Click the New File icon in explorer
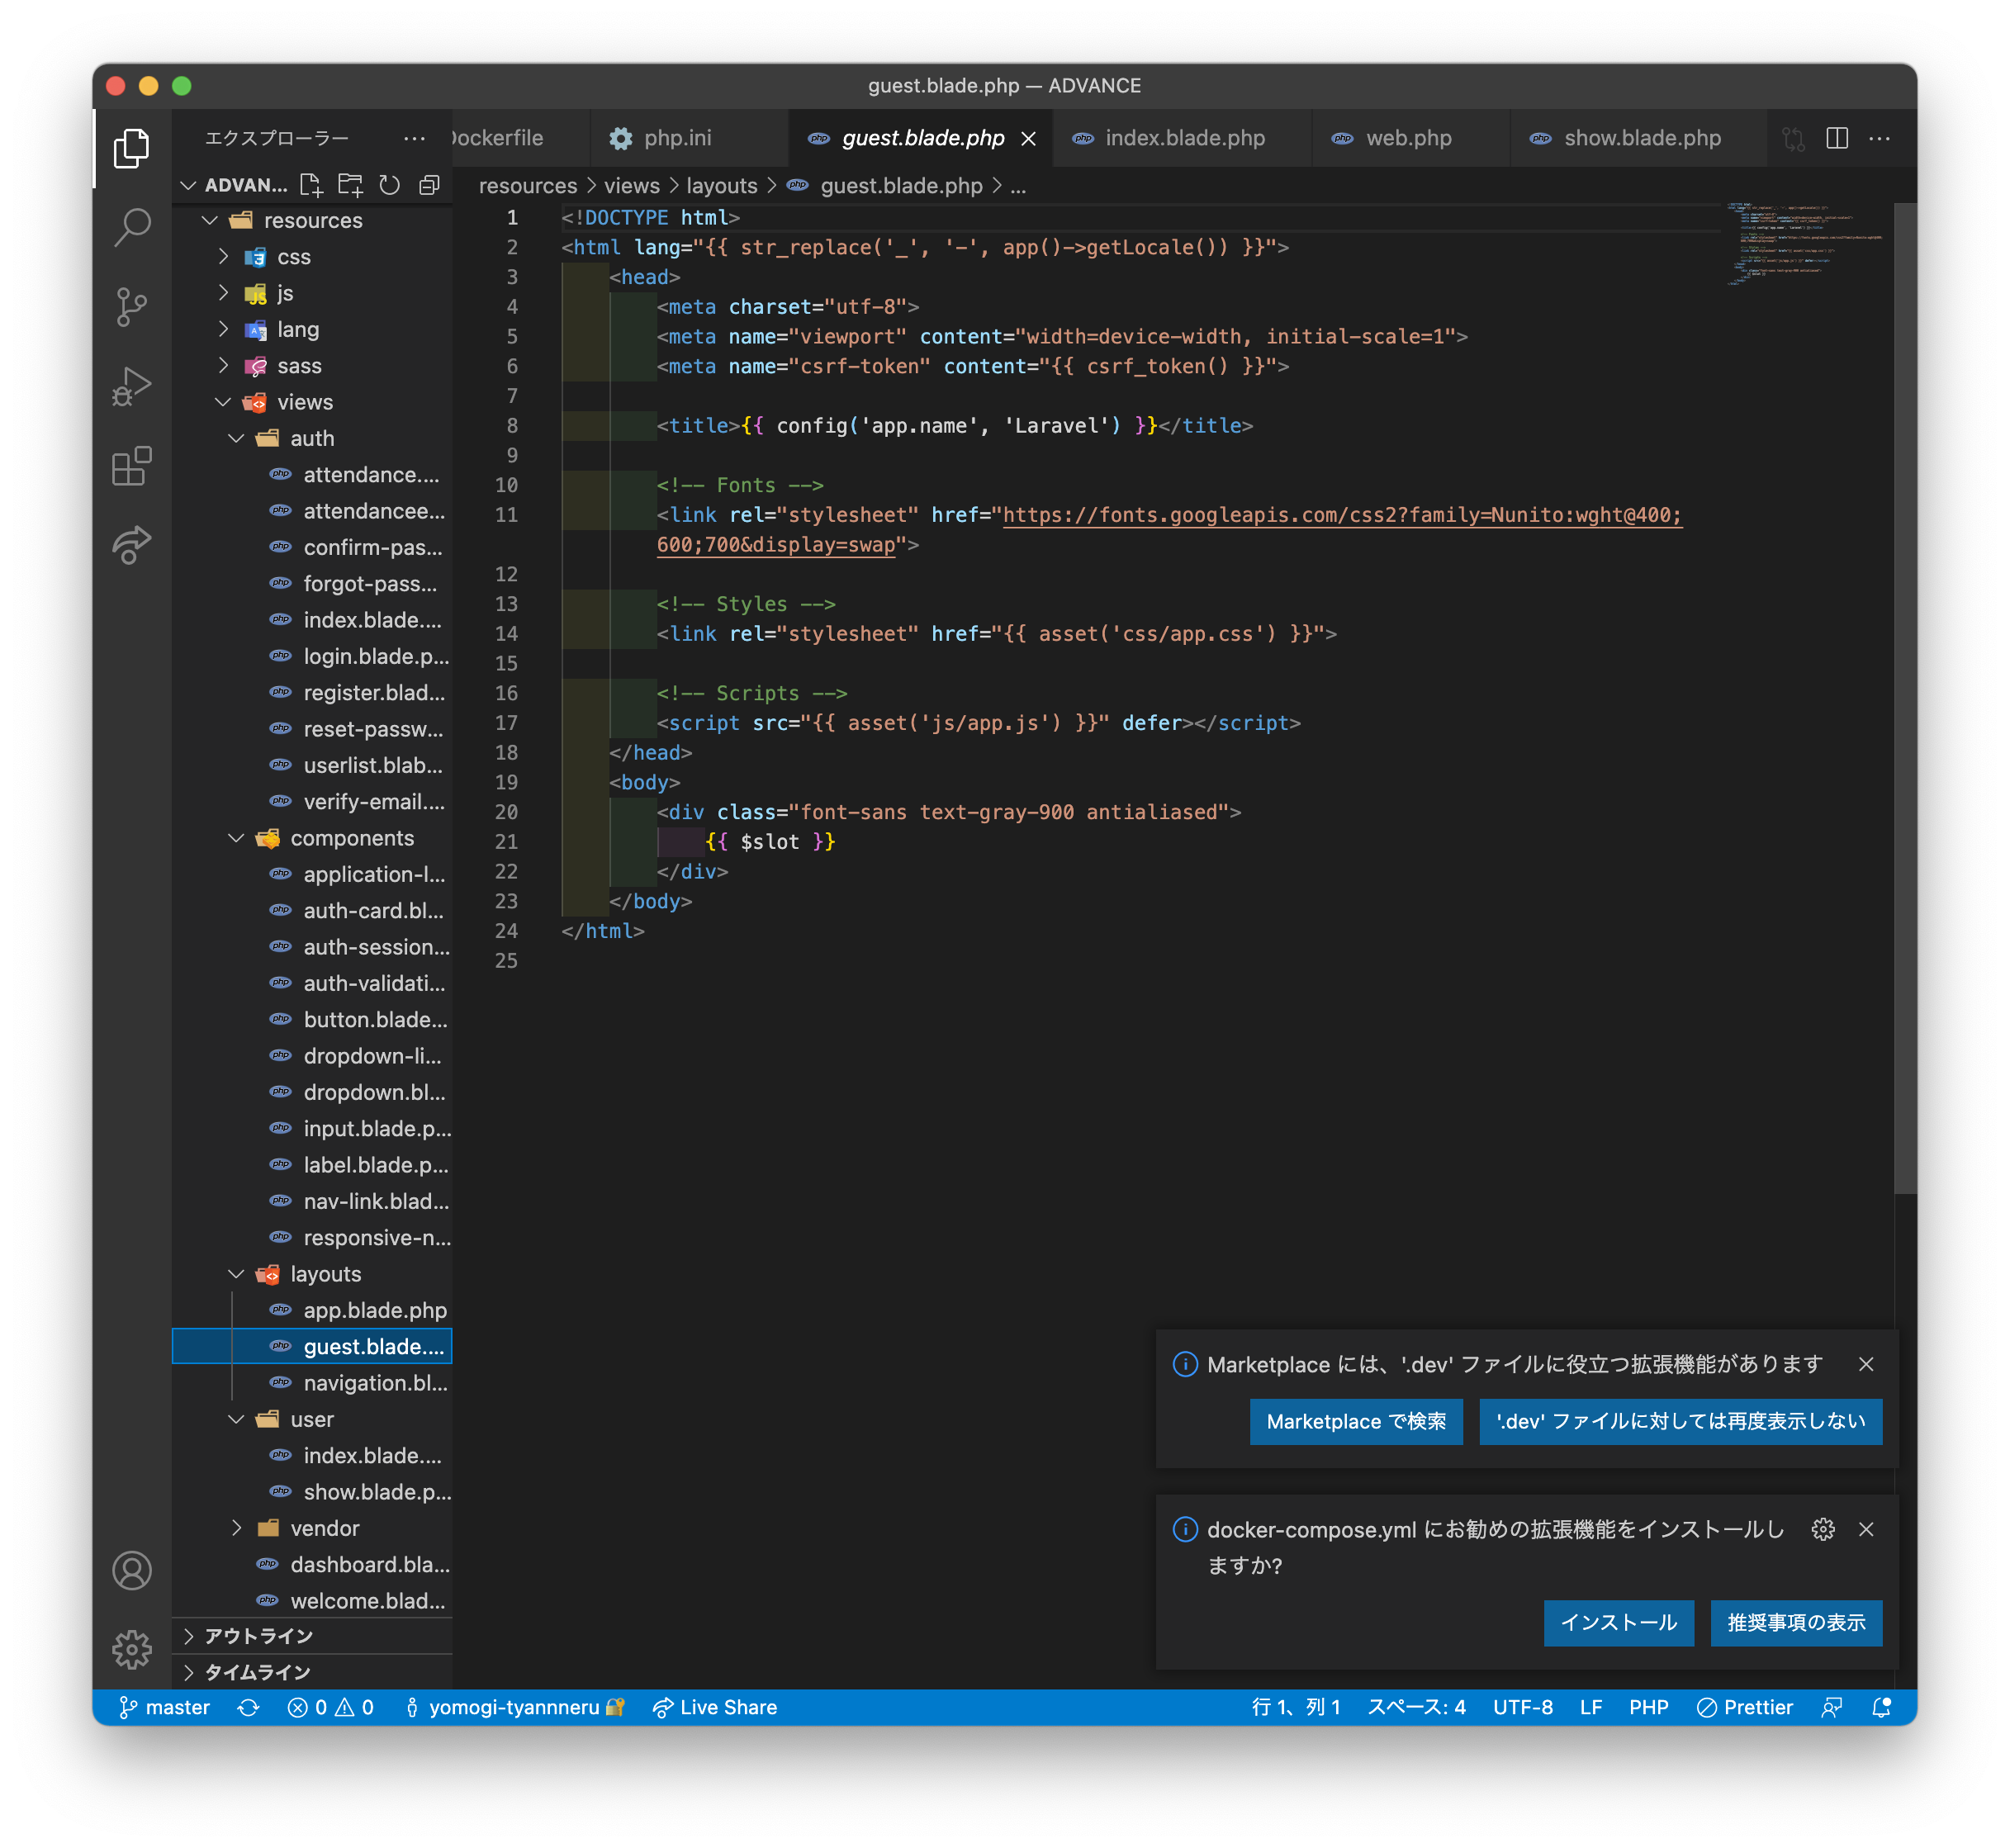The height and width of the screenshot is (1848, 2010). (x=311, y=185)
